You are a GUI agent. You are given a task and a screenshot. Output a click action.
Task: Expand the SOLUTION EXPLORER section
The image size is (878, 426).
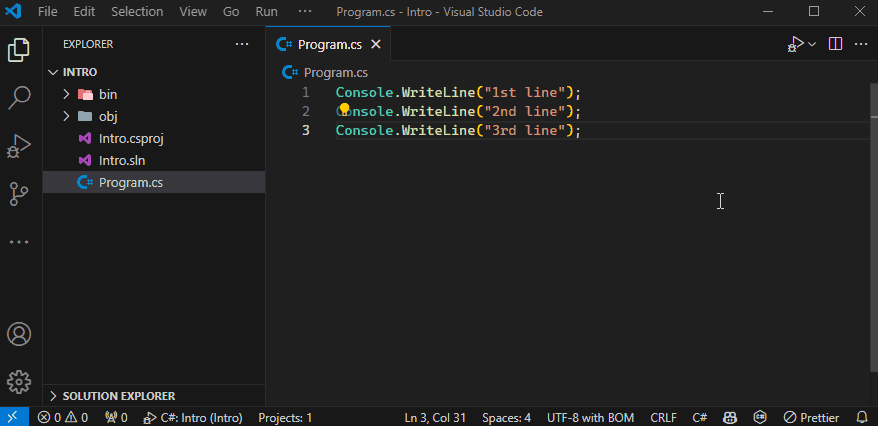click(x=154, y=396)
